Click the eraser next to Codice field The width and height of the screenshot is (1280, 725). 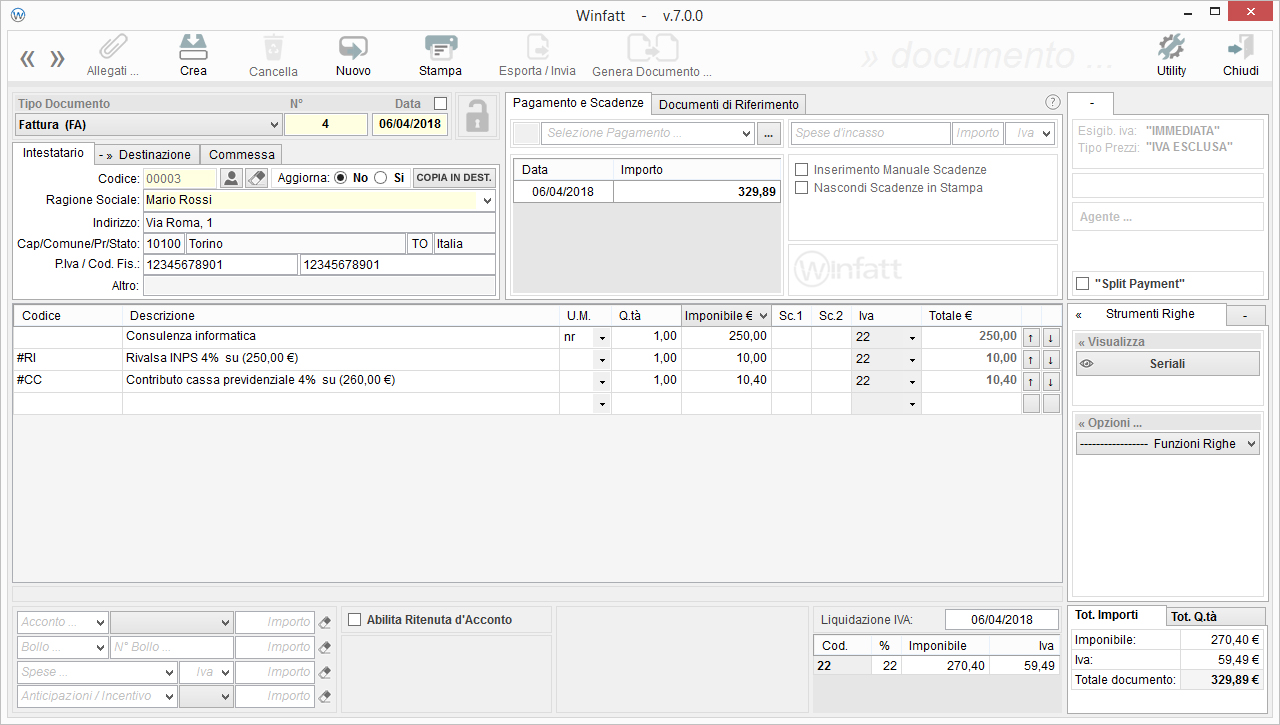point(257,178)
